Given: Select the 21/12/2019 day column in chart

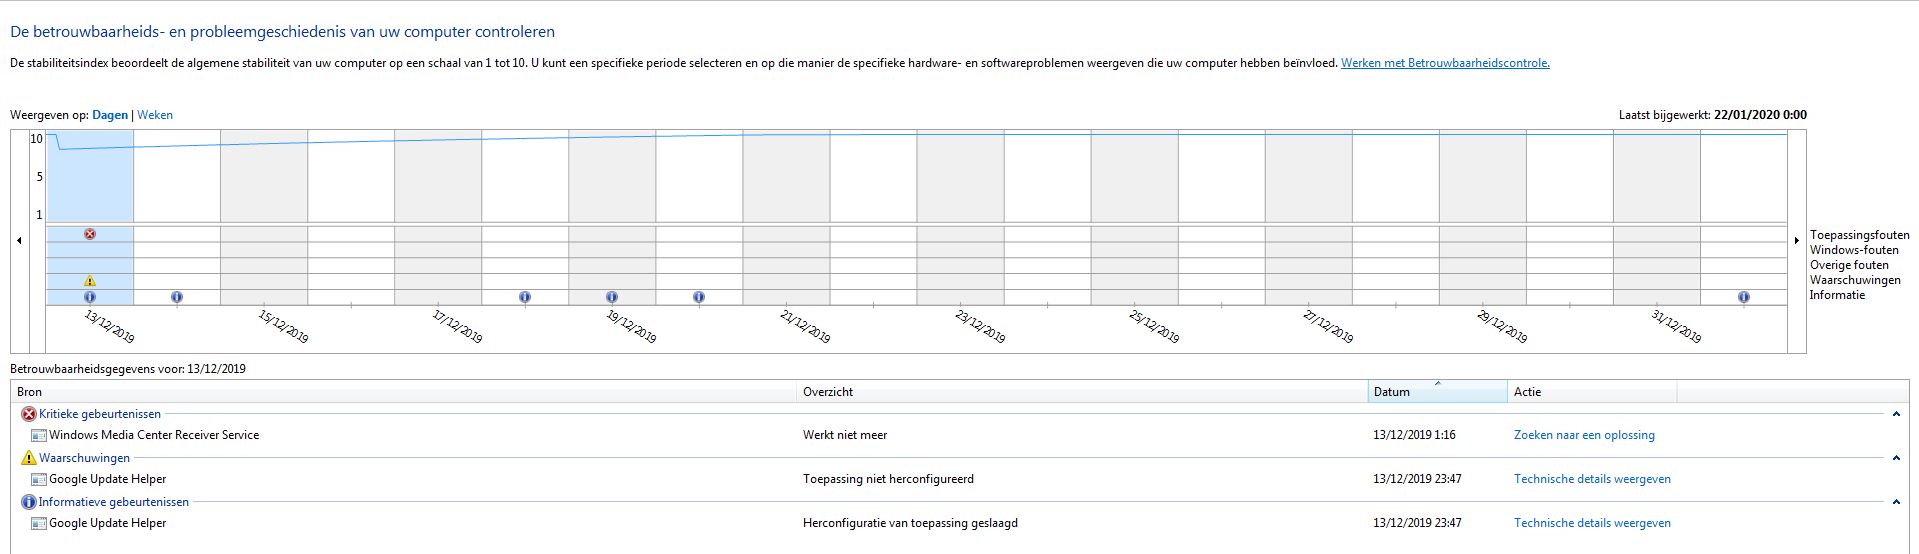Looking at the screenshot, I should tap(786, 217).
